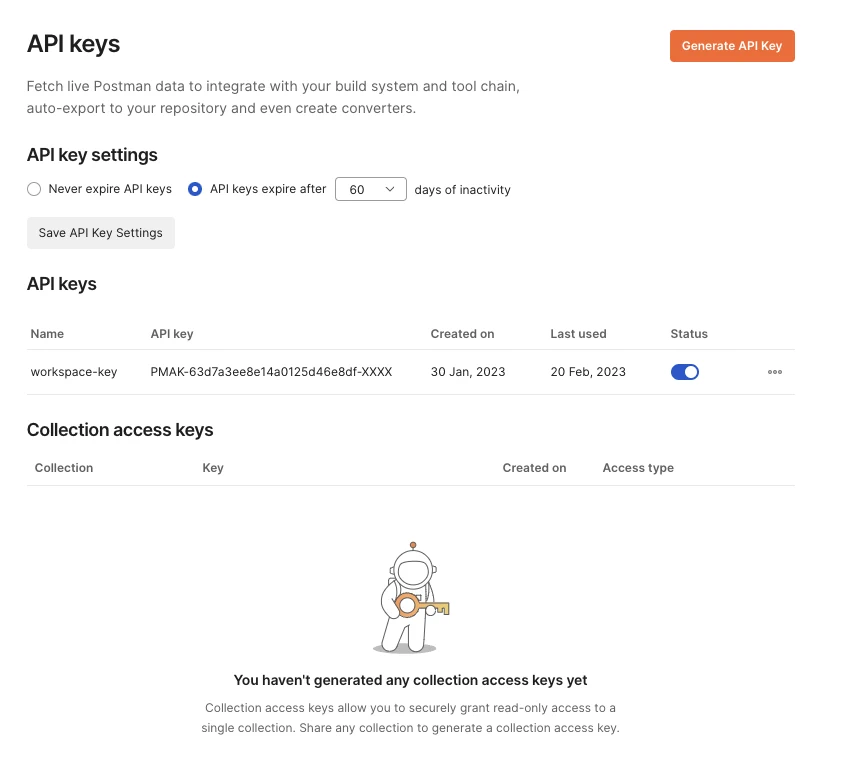Click the 30 Jan, 2023 created date
The image size is (858, 765).
pyautogui.click(x=468, y=372)
